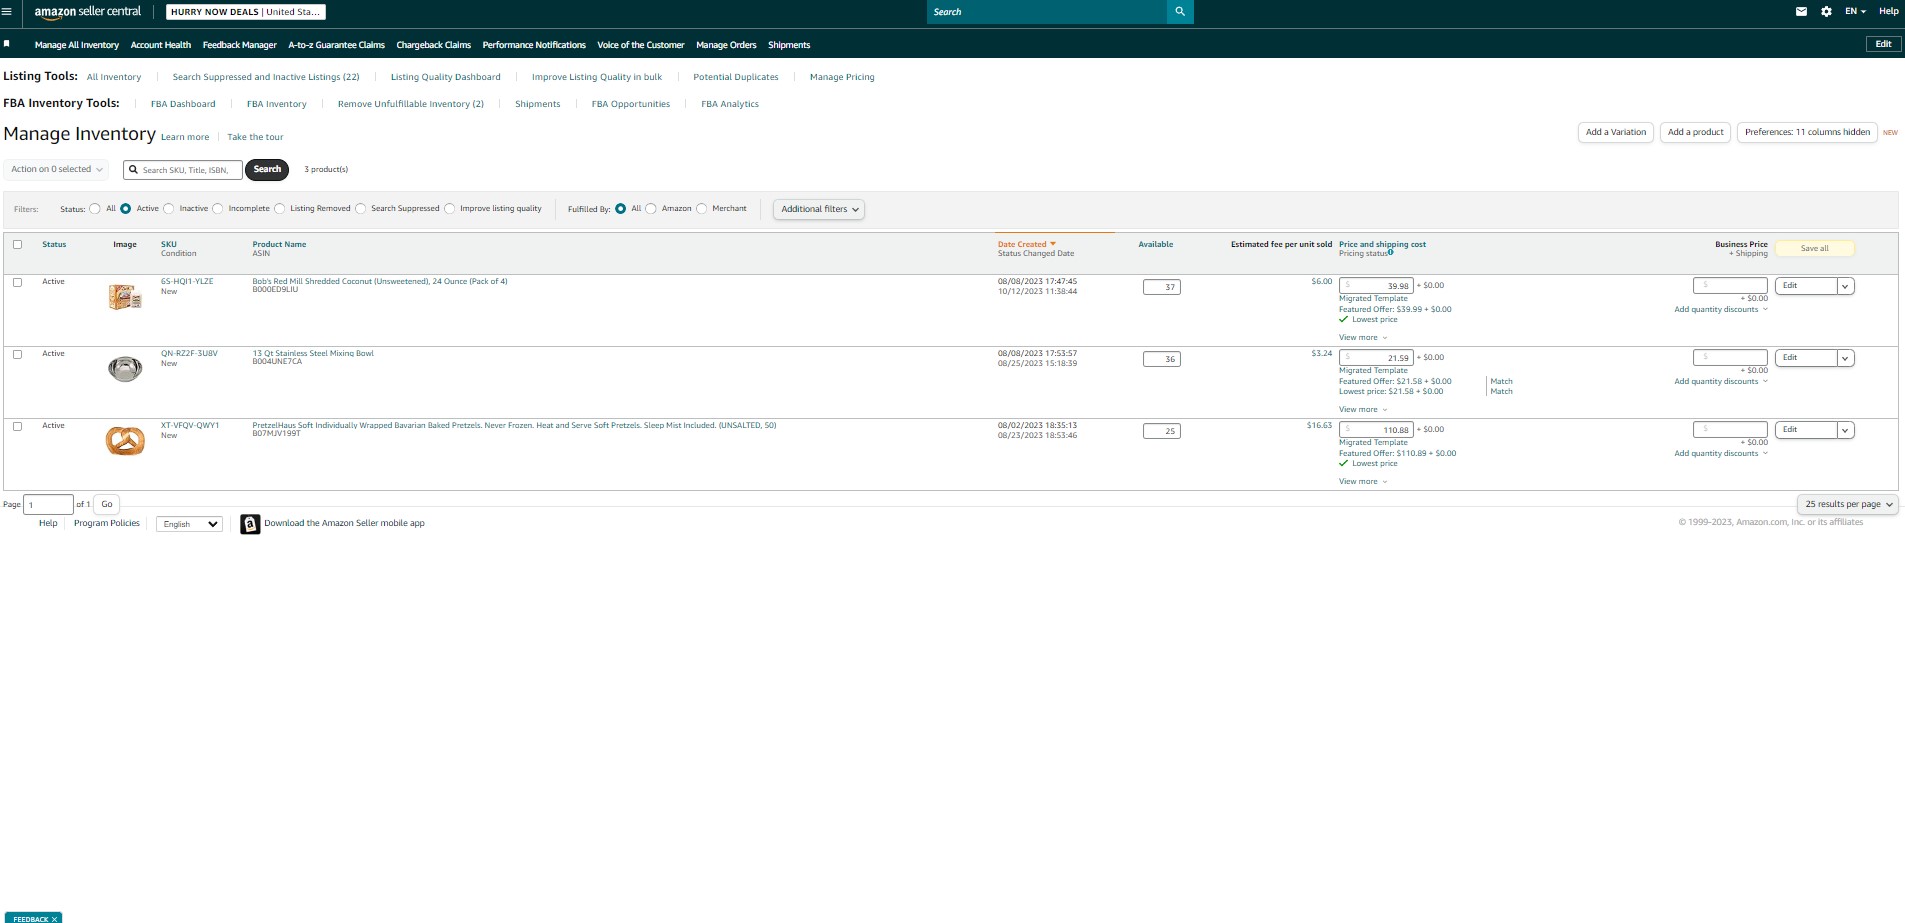Choose the All status radio button
The image size is (1905, 923).
point(95,209)
